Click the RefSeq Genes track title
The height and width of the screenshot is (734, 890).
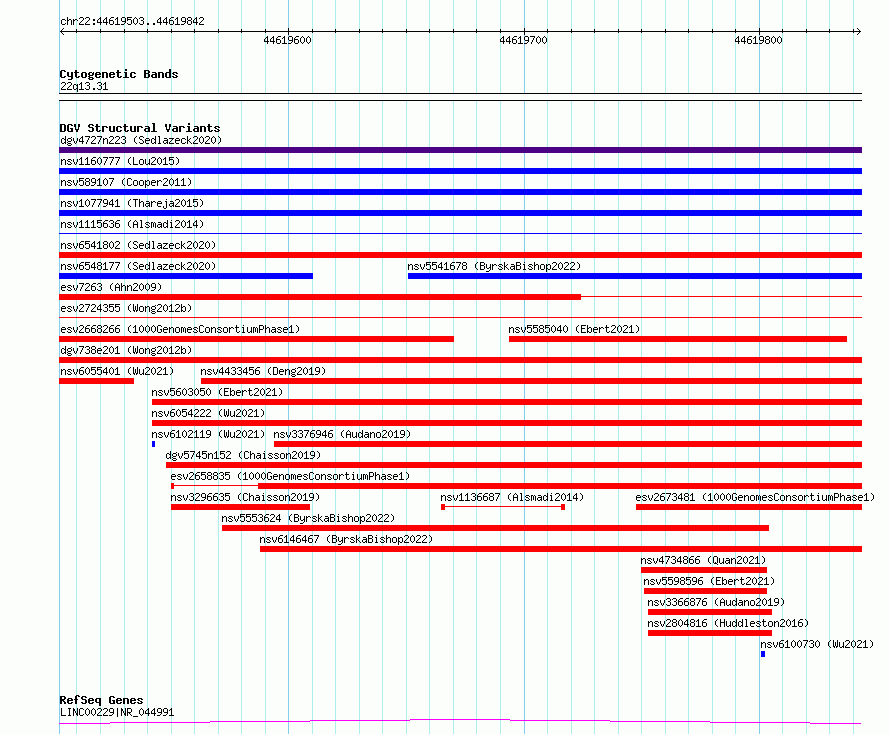coord(101,701)
